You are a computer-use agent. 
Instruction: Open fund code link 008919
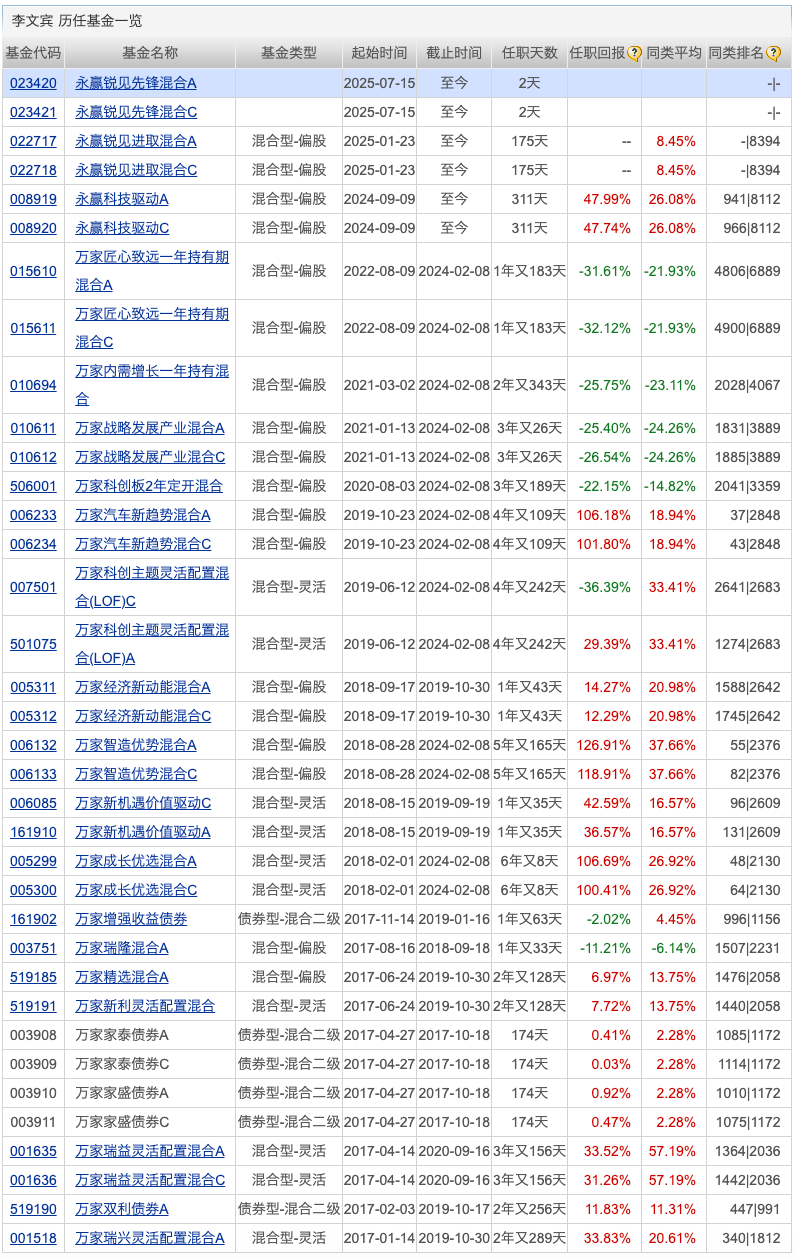[33, 199]
